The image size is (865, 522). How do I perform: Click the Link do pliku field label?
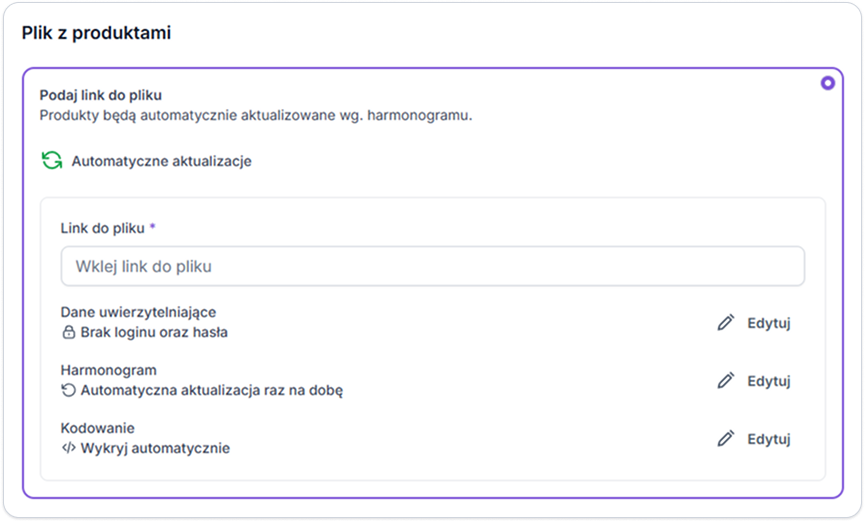coord(103,228)
